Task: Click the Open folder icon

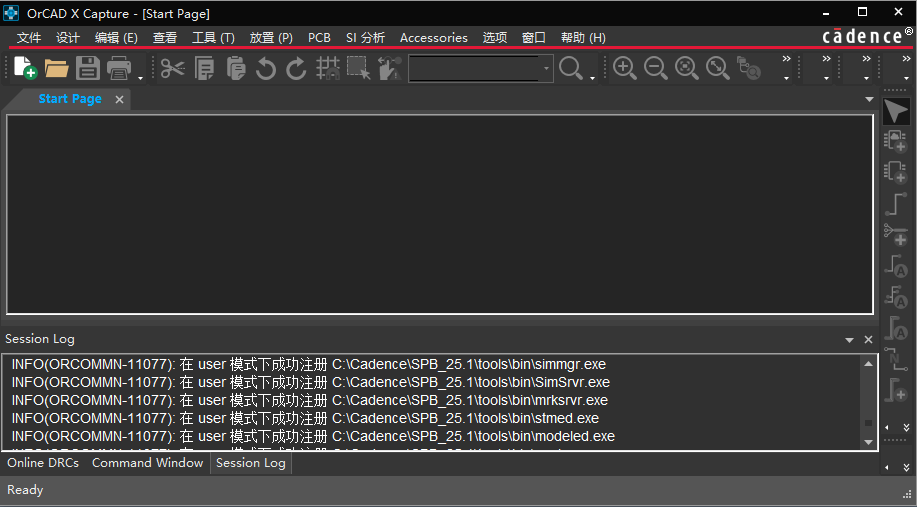Action: 56,68
